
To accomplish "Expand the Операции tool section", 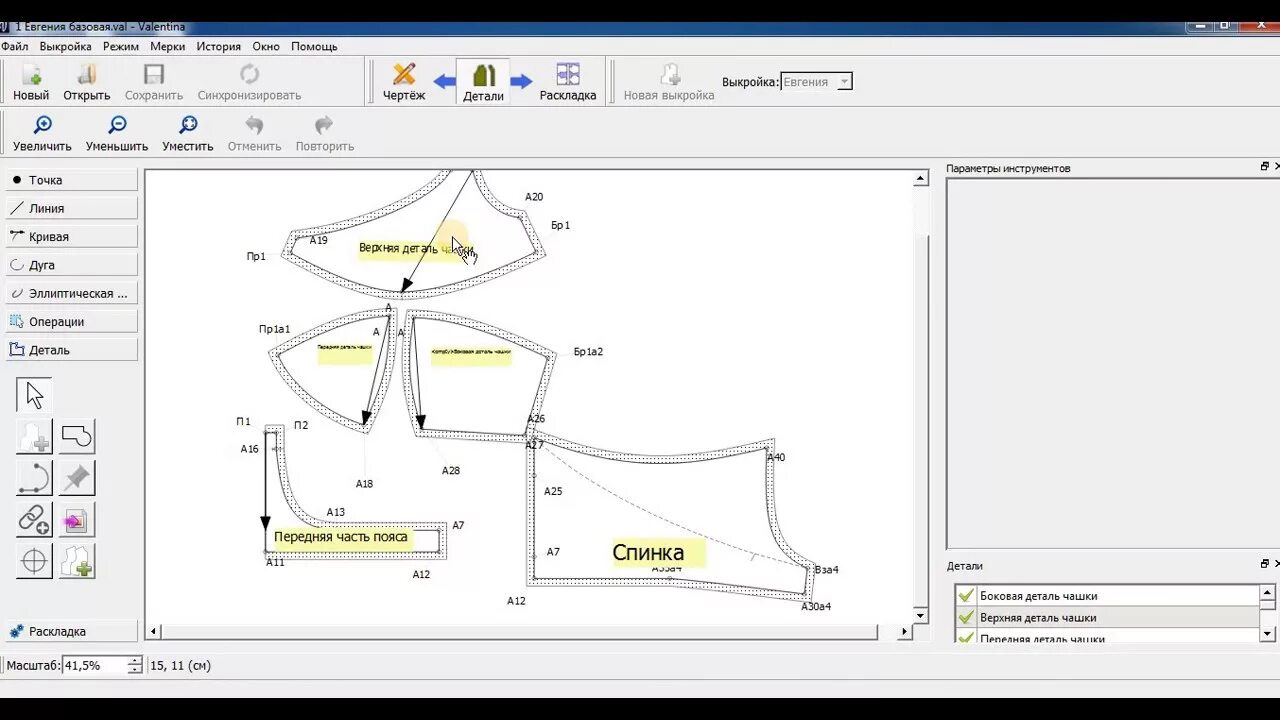I will 70,322.
